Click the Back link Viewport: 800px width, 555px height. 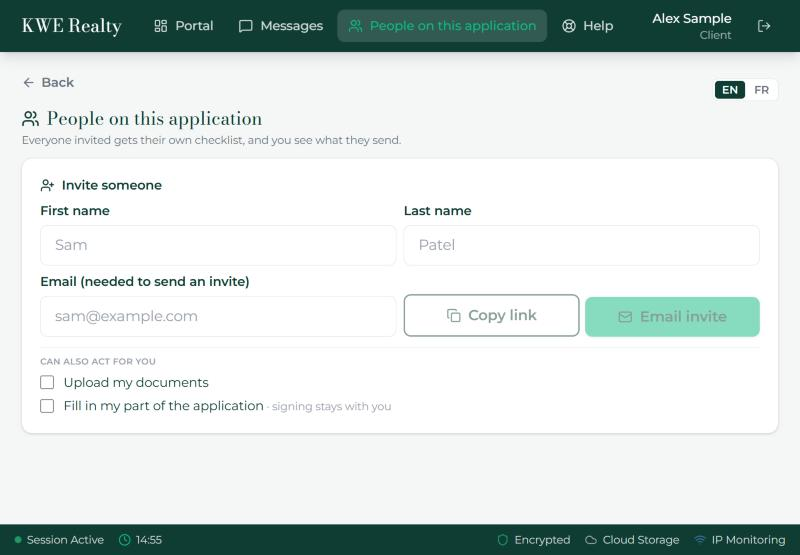click(x=49, y=83)
